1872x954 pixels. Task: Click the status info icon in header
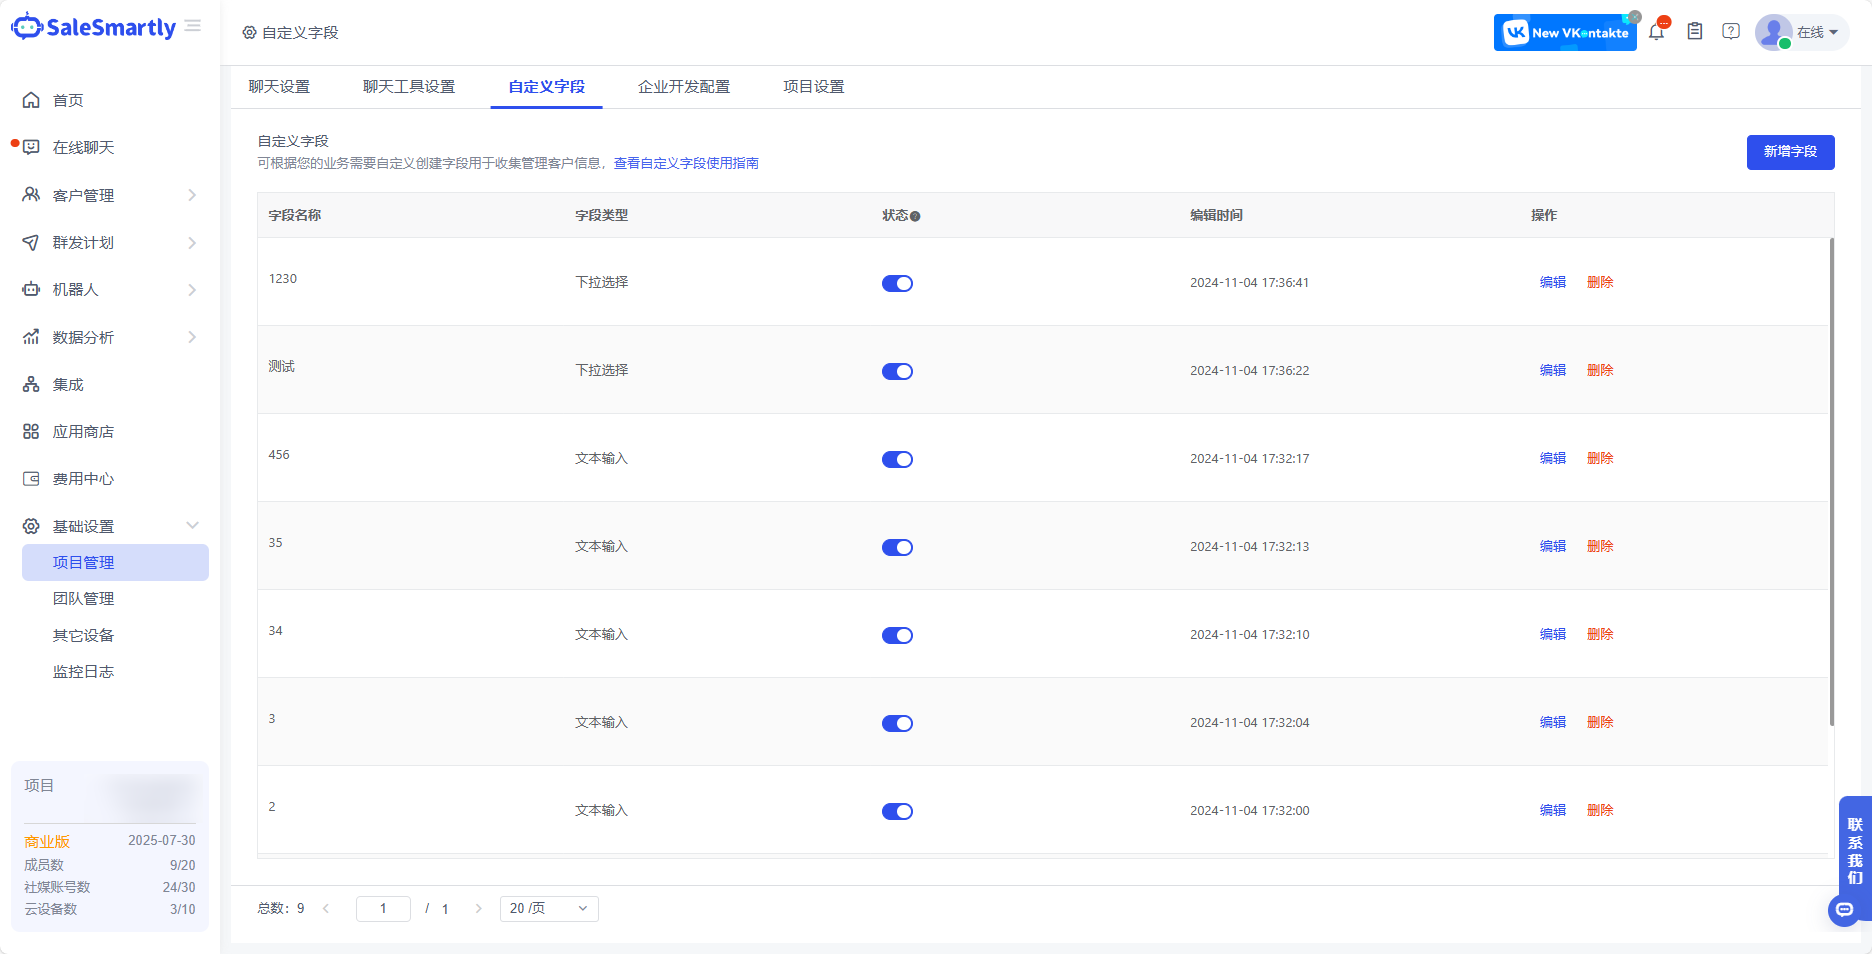tap(915, 216)
